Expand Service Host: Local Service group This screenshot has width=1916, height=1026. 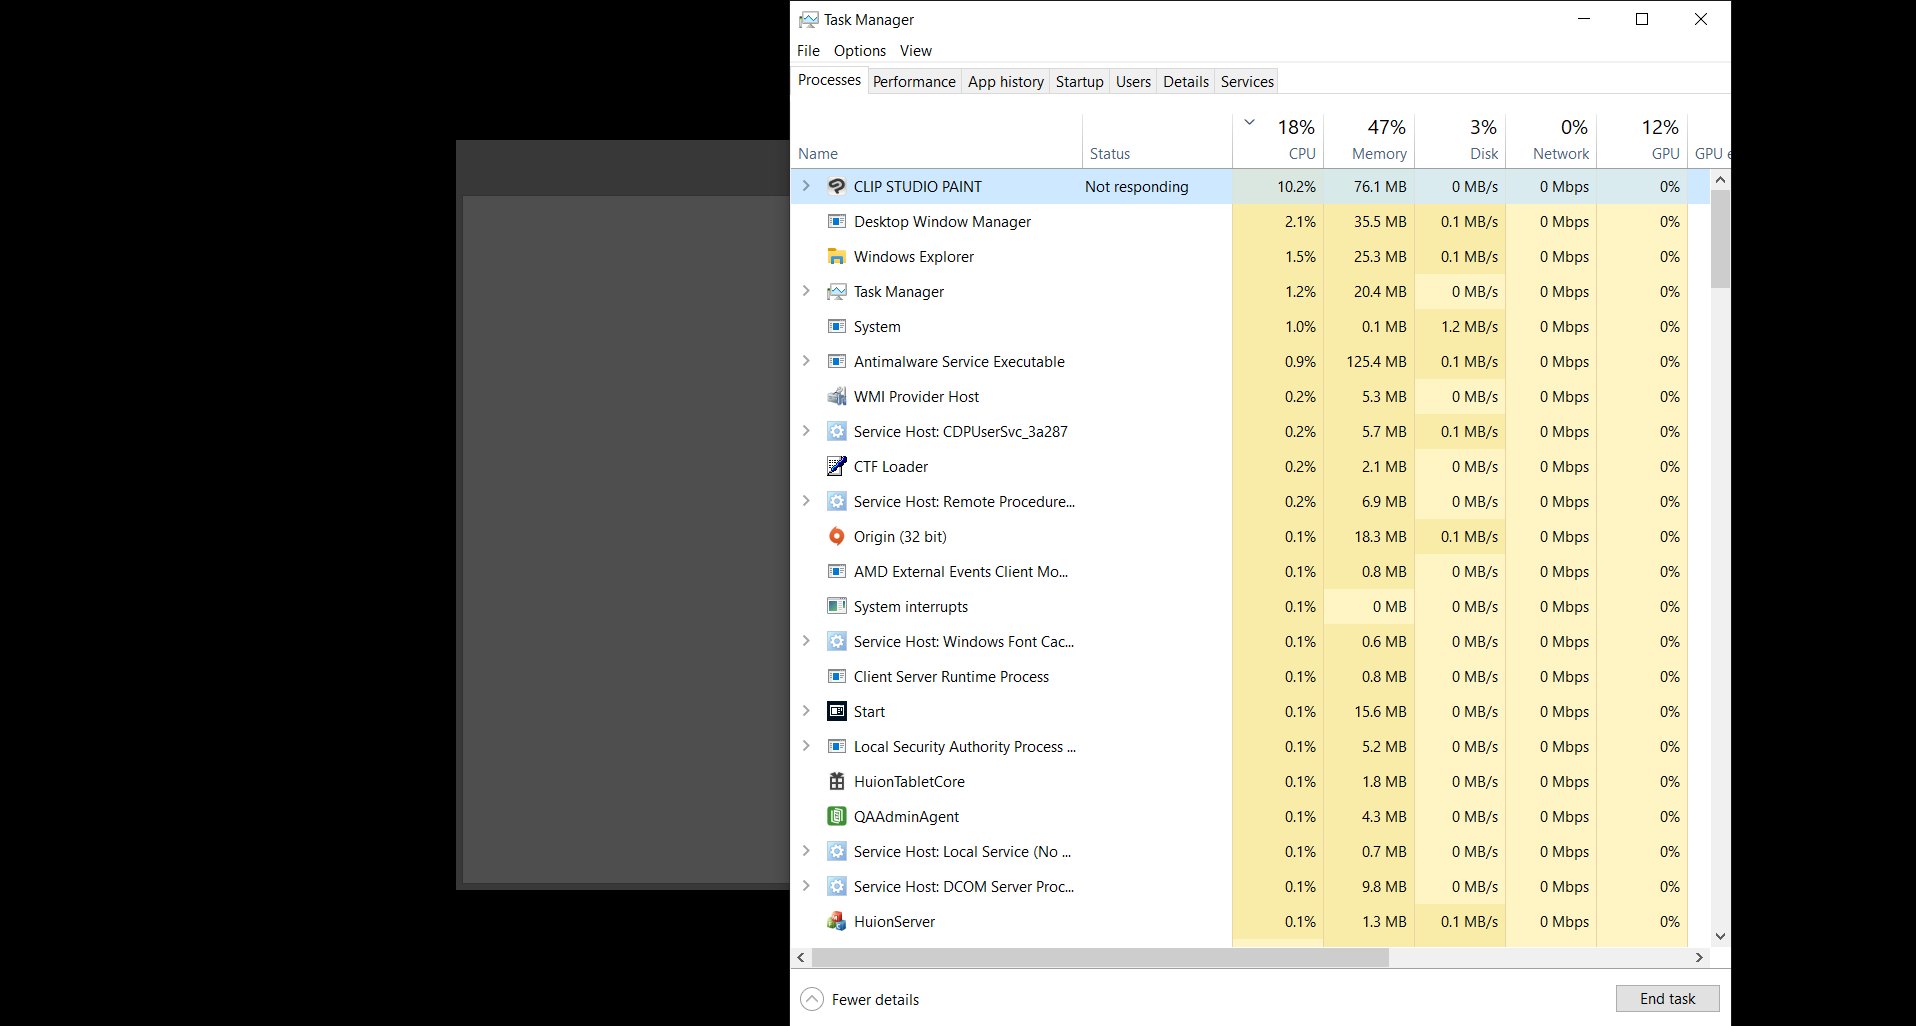806,851
